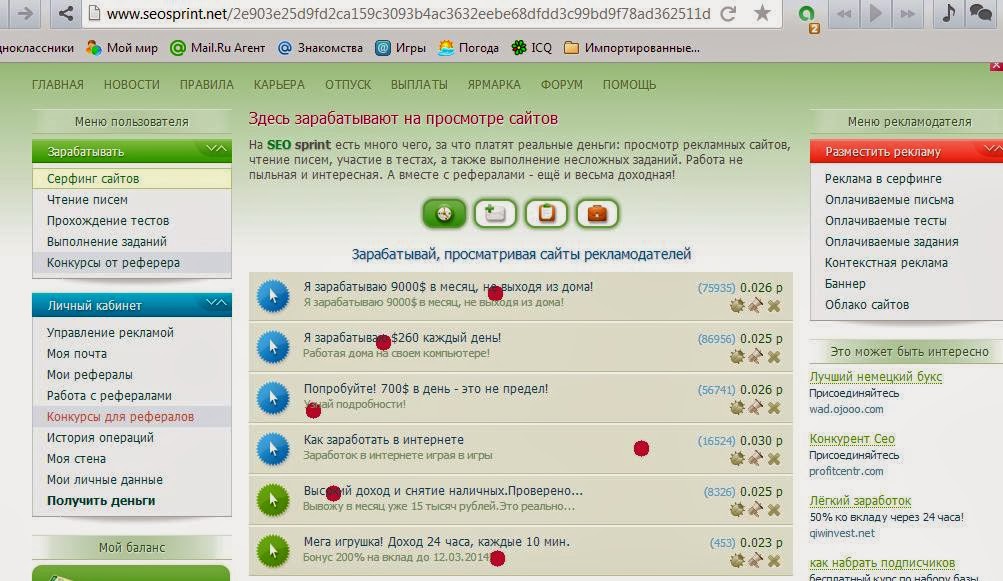Click the X icon in the 16524 ad row

coord(774,459)
